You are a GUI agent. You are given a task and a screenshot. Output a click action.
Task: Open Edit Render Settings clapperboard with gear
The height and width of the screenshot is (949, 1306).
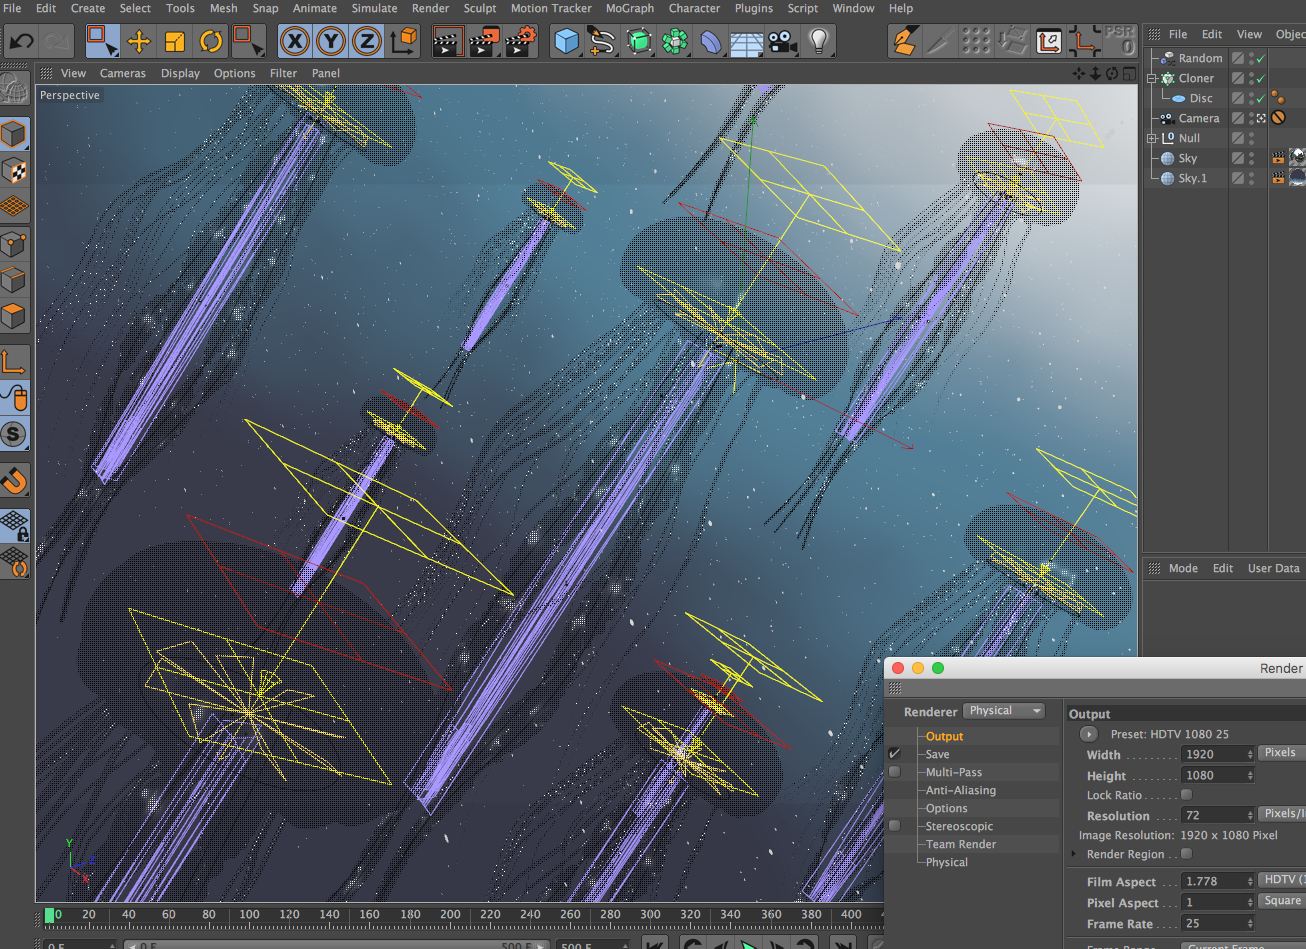520,42
